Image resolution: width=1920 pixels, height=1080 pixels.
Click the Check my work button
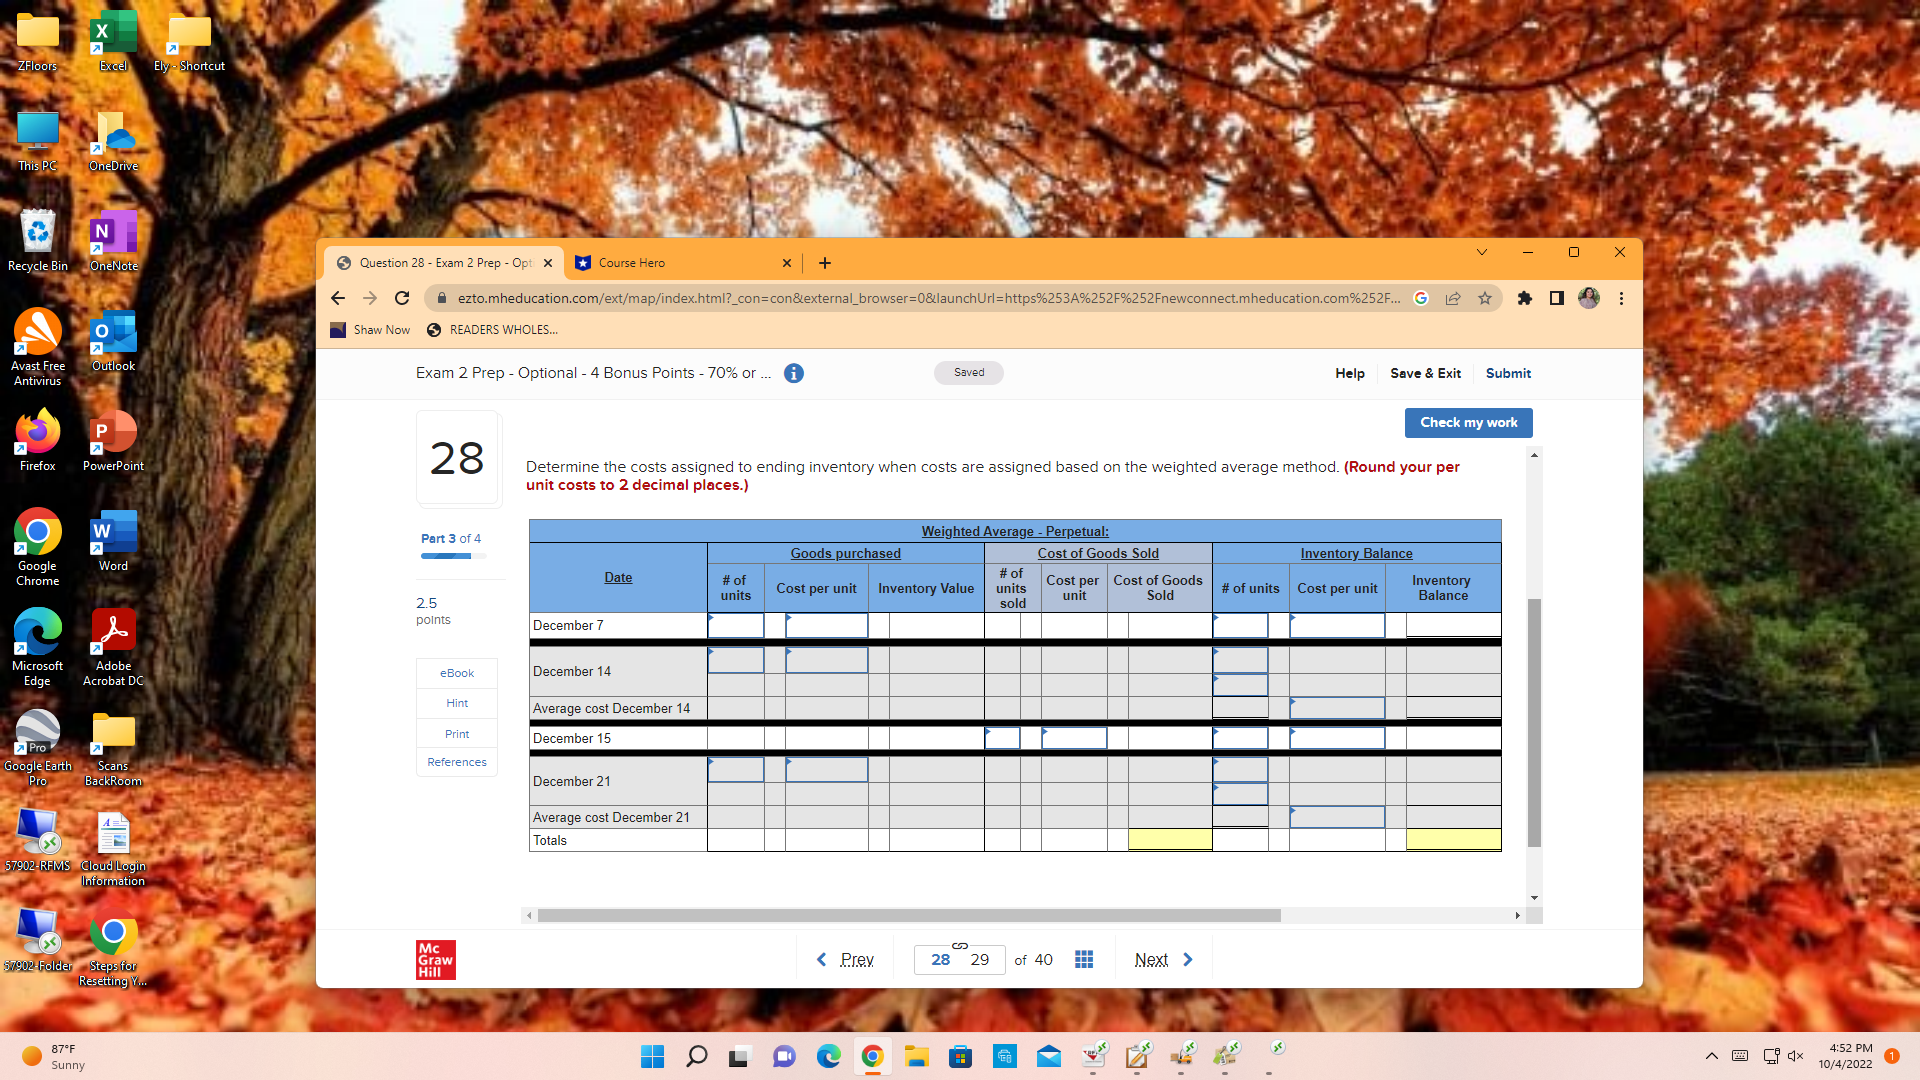tap(1467, 422)
